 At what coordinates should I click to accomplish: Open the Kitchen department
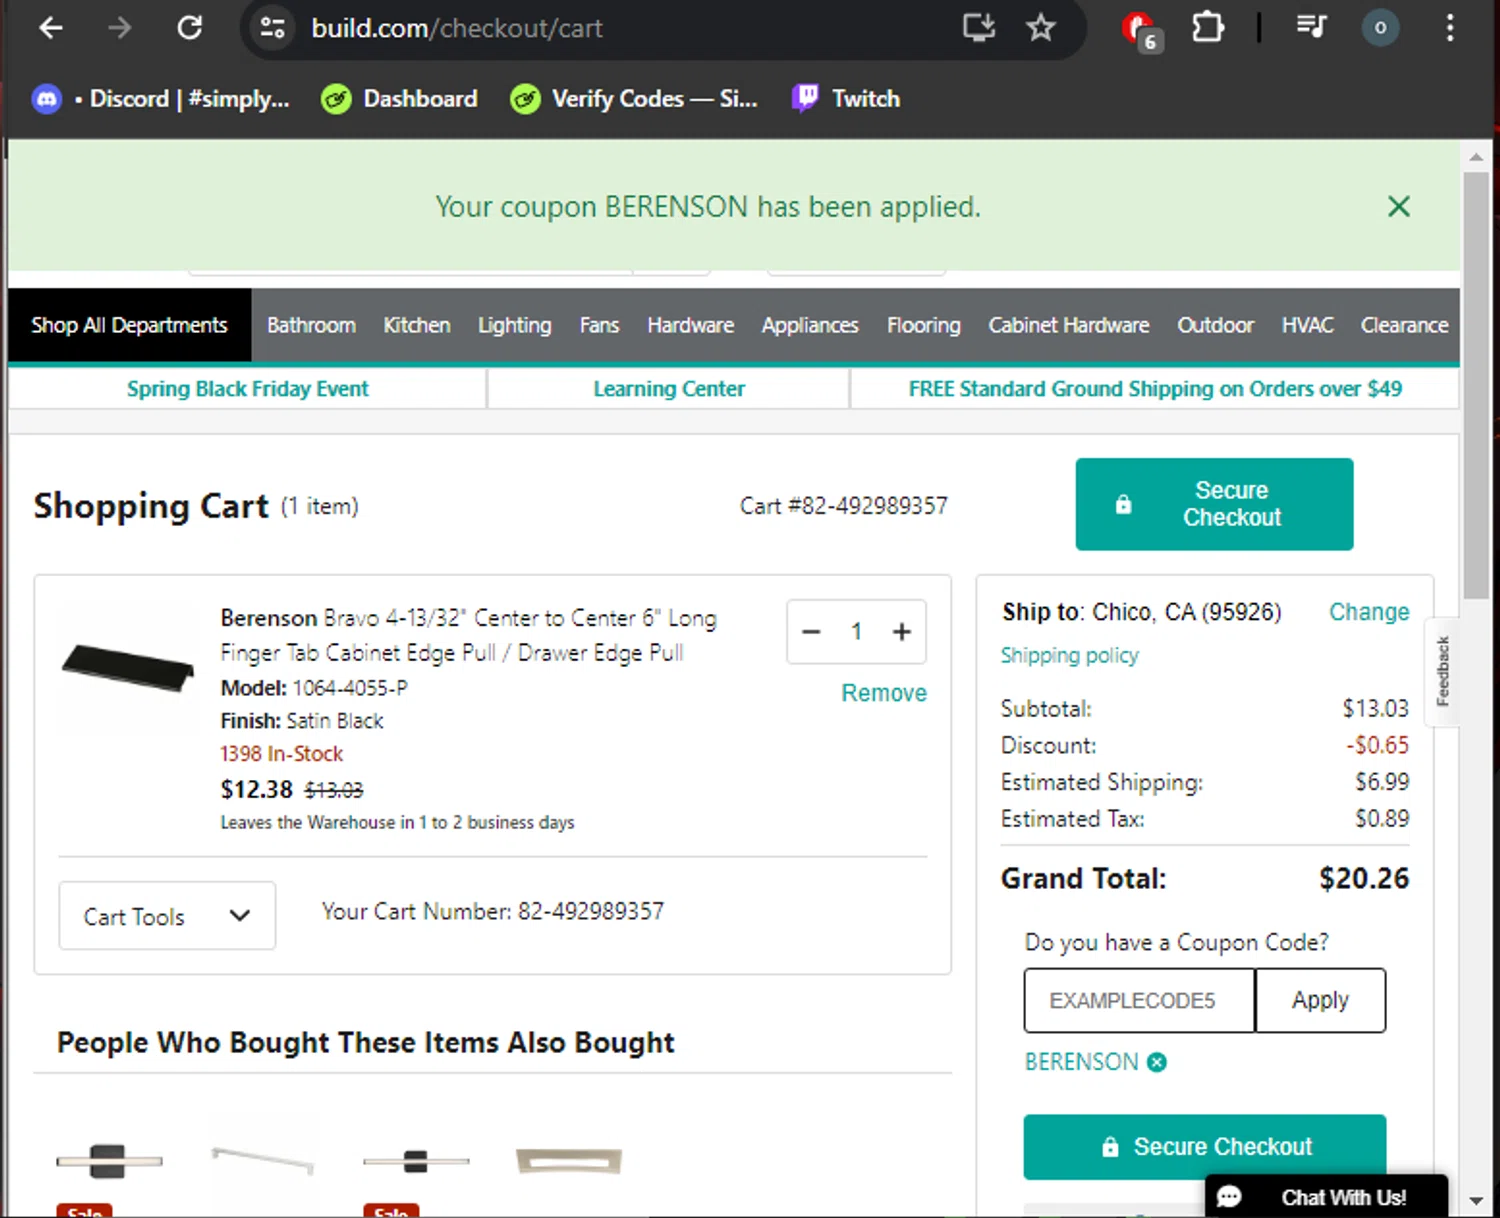(x=417, y=326)
